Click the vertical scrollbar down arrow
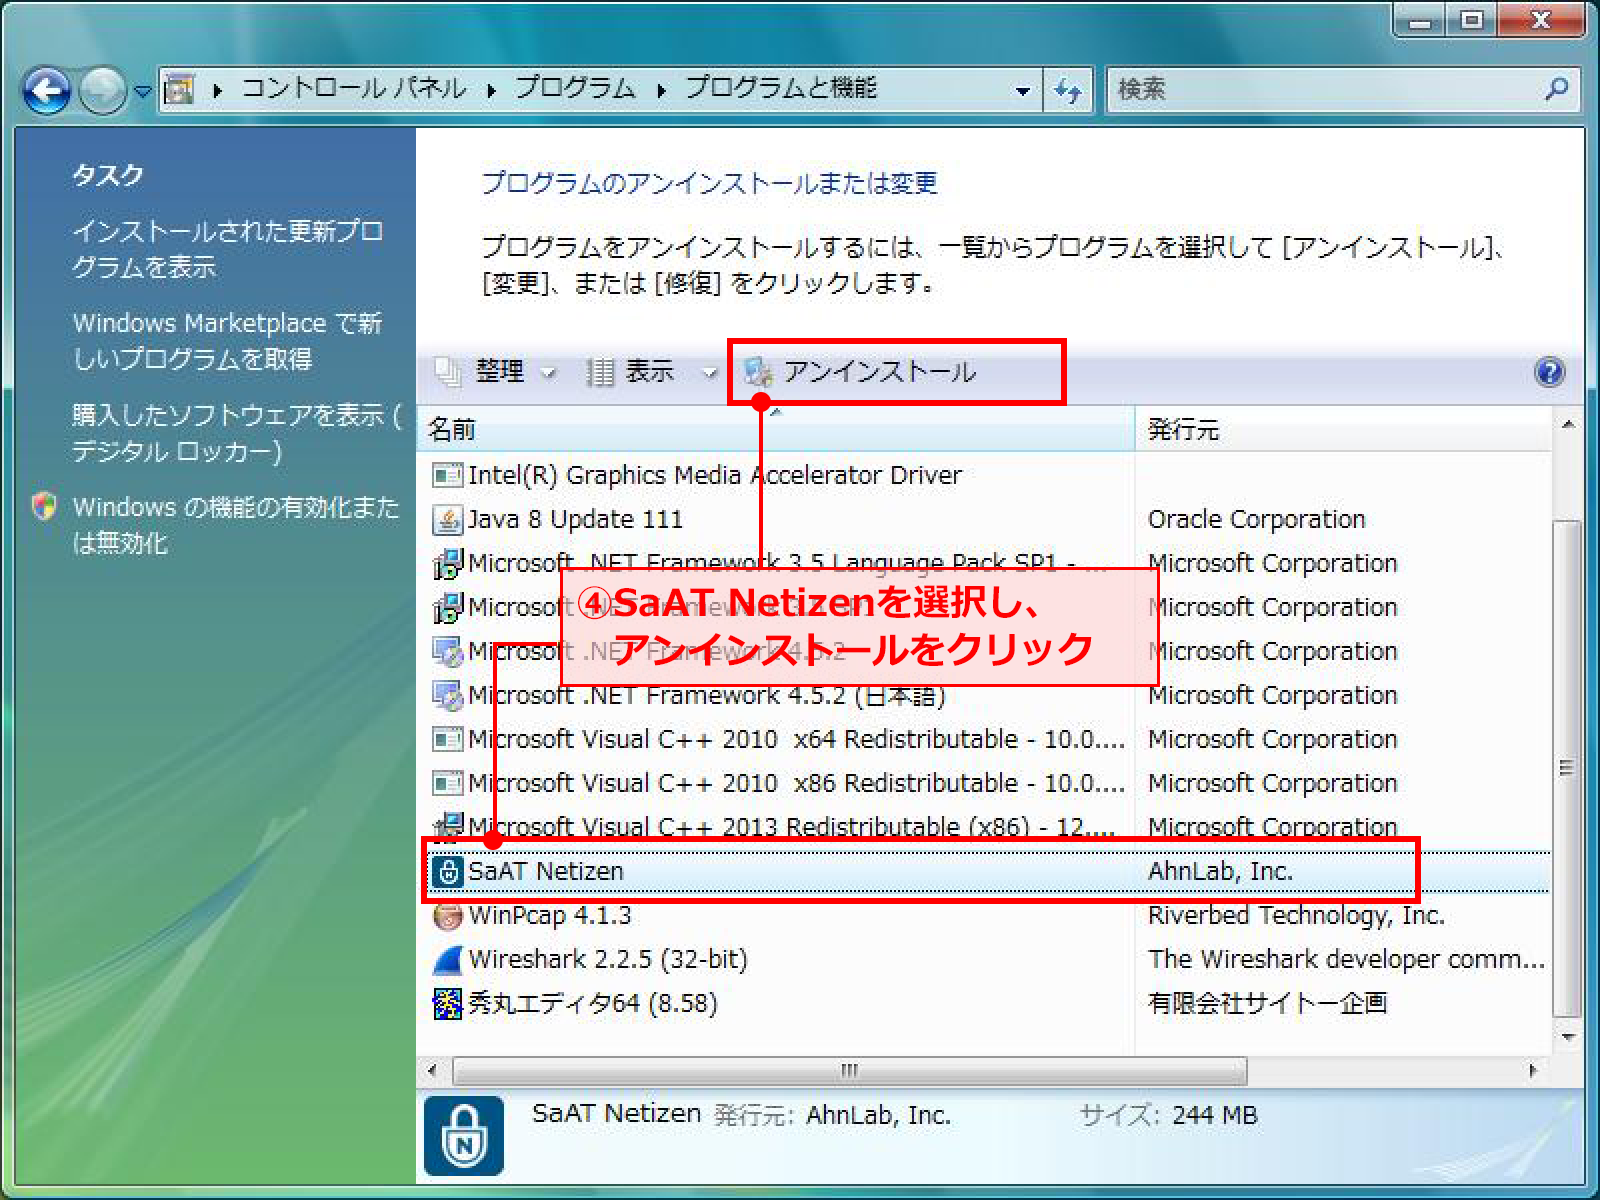This screenshot has height=1200, width=1600. click(1568, 1036)
